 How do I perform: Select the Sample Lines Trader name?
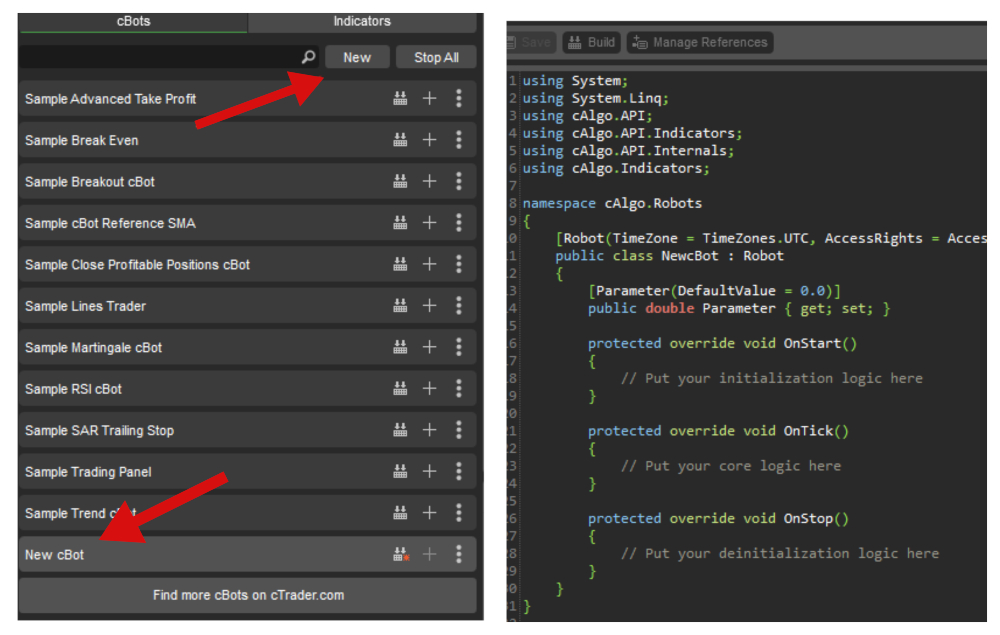(85, 306)
